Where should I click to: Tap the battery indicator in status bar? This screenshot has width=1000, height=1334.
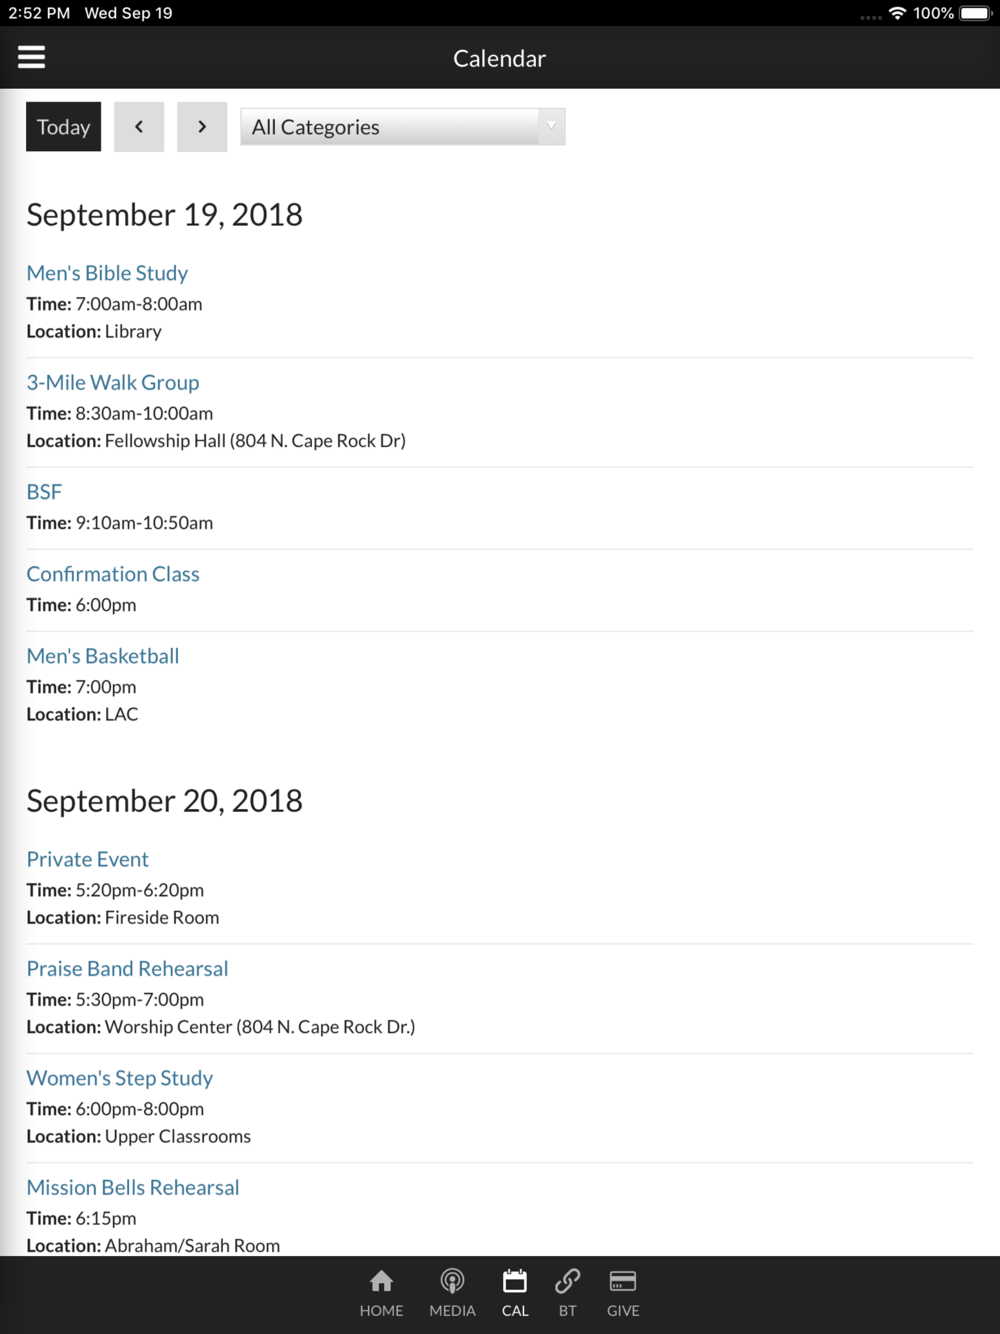[x=975, y=13]
